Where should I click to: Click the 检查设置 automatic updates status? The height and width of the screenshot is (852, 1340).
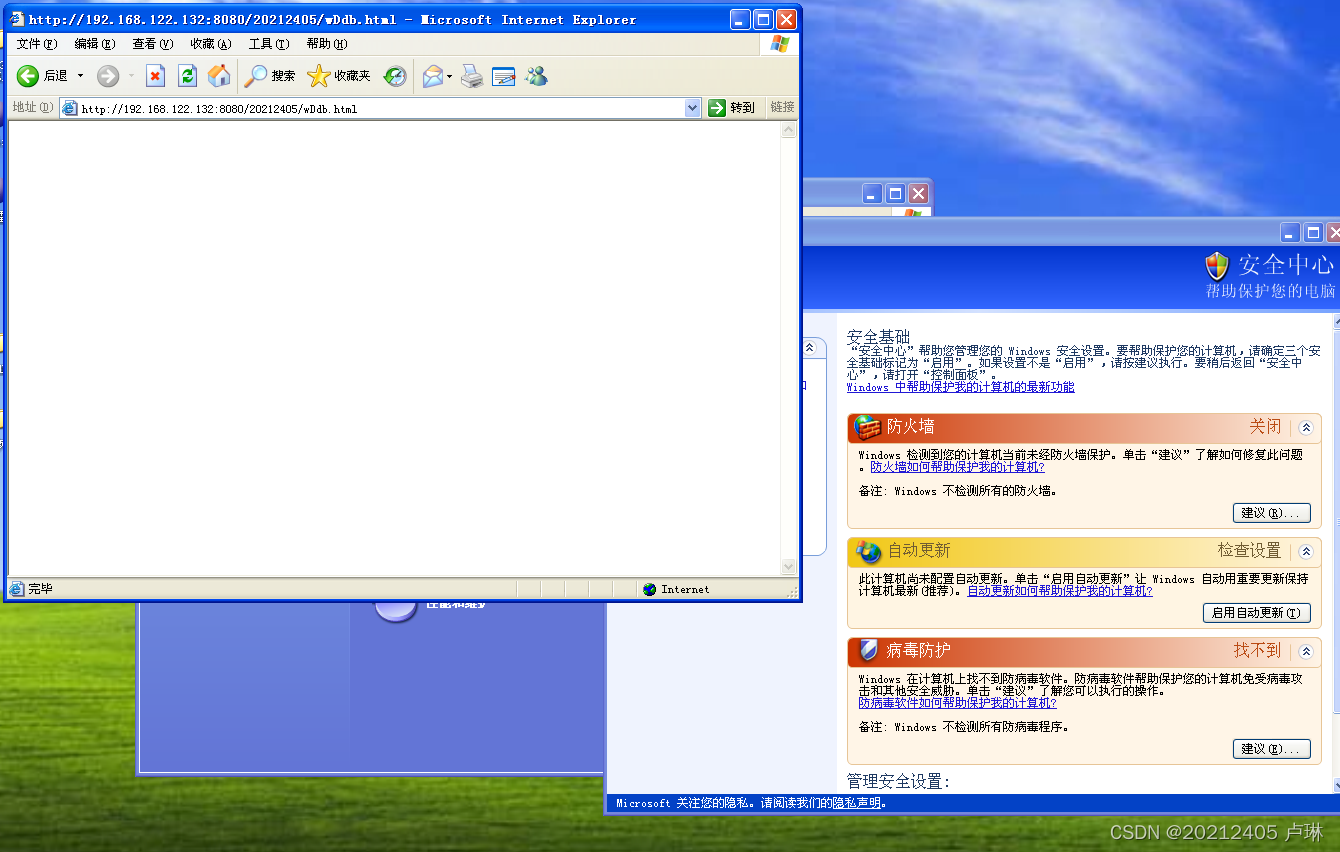1249,551
